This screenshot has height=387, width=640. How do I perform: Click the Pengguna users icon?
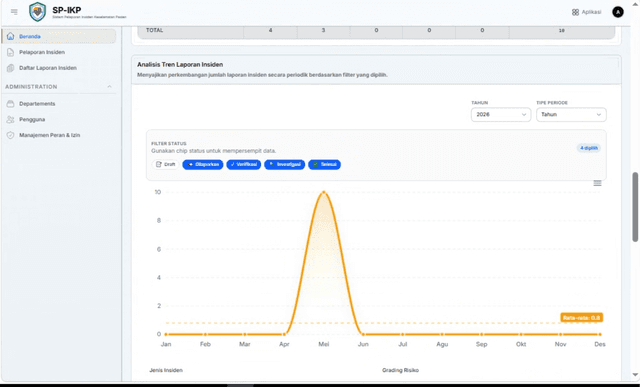point(11,119)
